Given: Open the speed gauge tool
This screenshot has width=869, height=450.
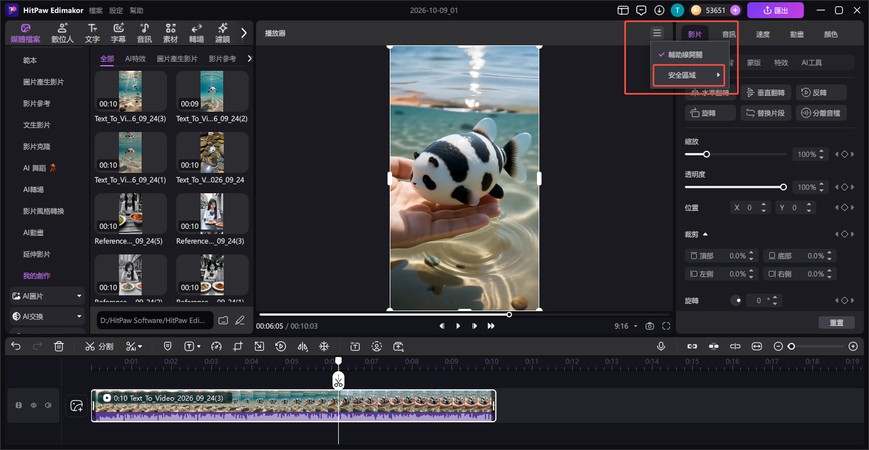Looking at the screenshot, I should pos(217,346).
